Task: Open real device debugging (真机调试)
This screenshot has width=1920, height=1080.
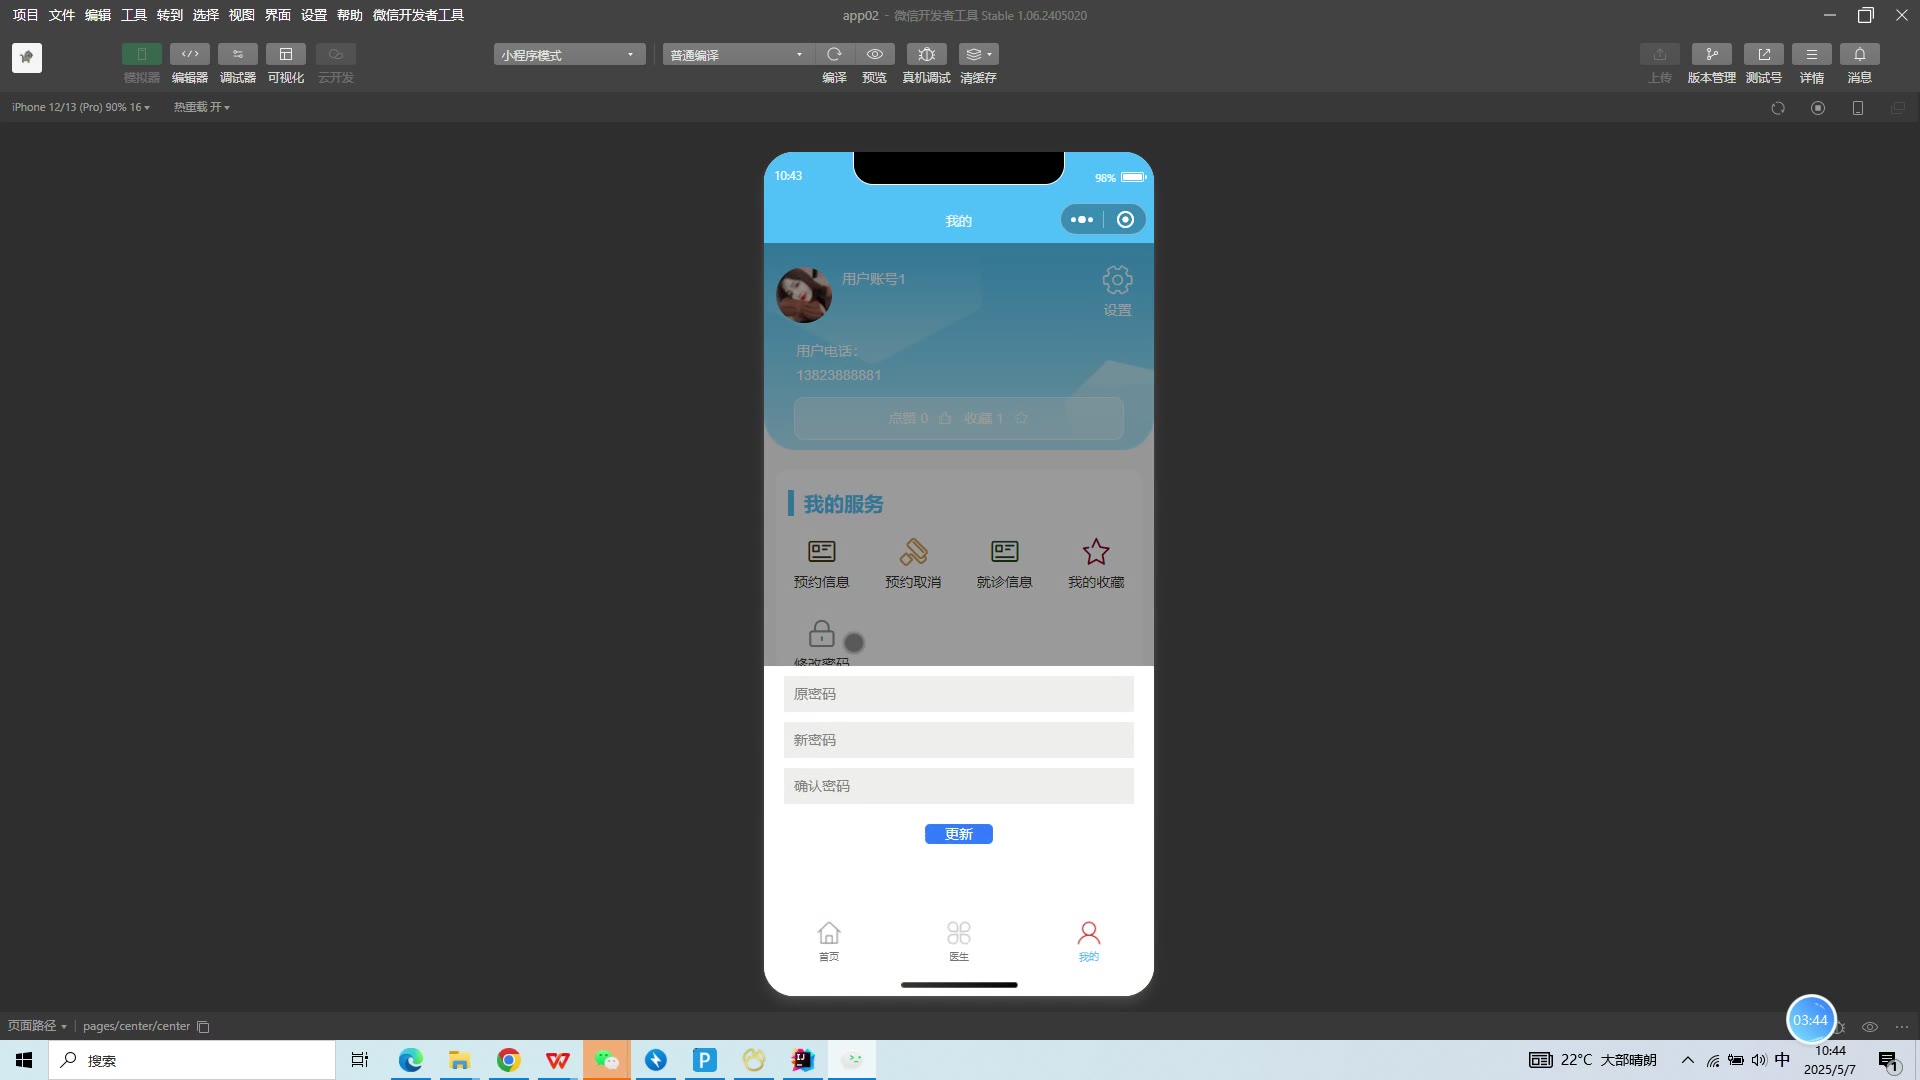Action: point(926,54)
